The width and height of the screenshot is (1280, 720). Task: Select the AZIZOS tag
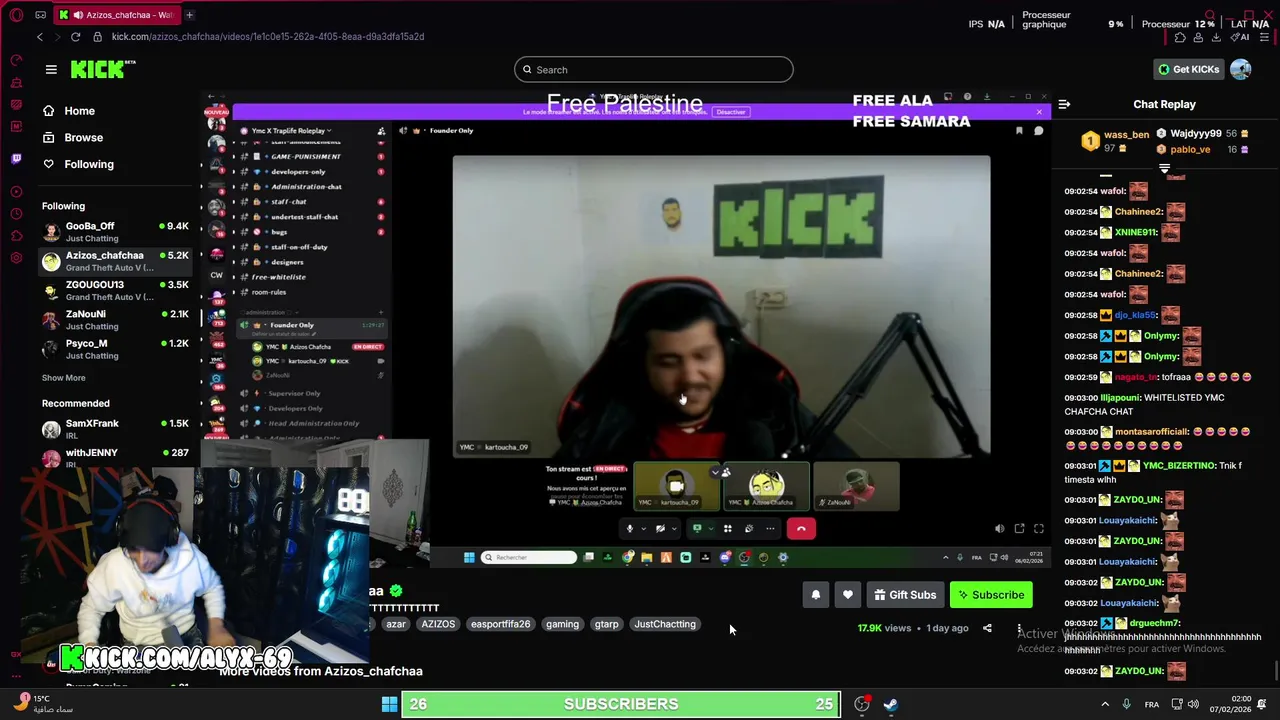(438, 624)
